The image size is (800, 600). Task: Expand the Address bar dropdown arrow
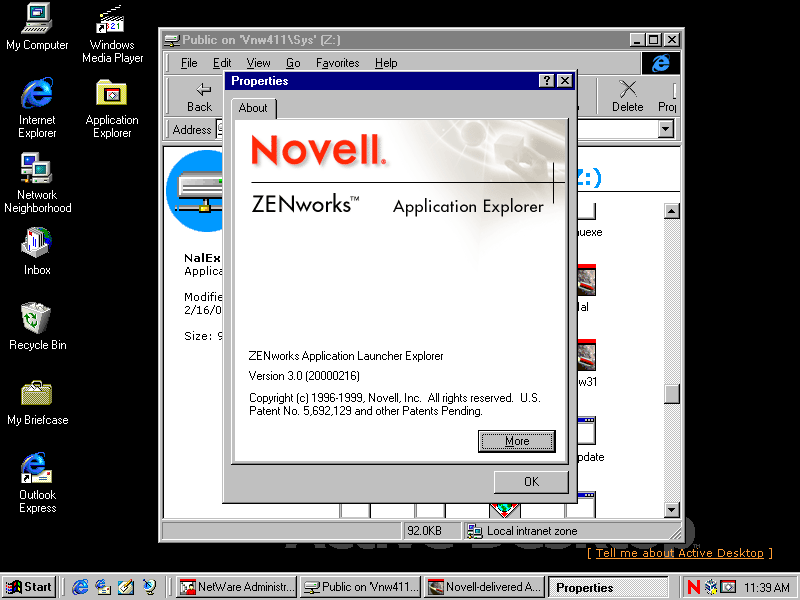665,129
